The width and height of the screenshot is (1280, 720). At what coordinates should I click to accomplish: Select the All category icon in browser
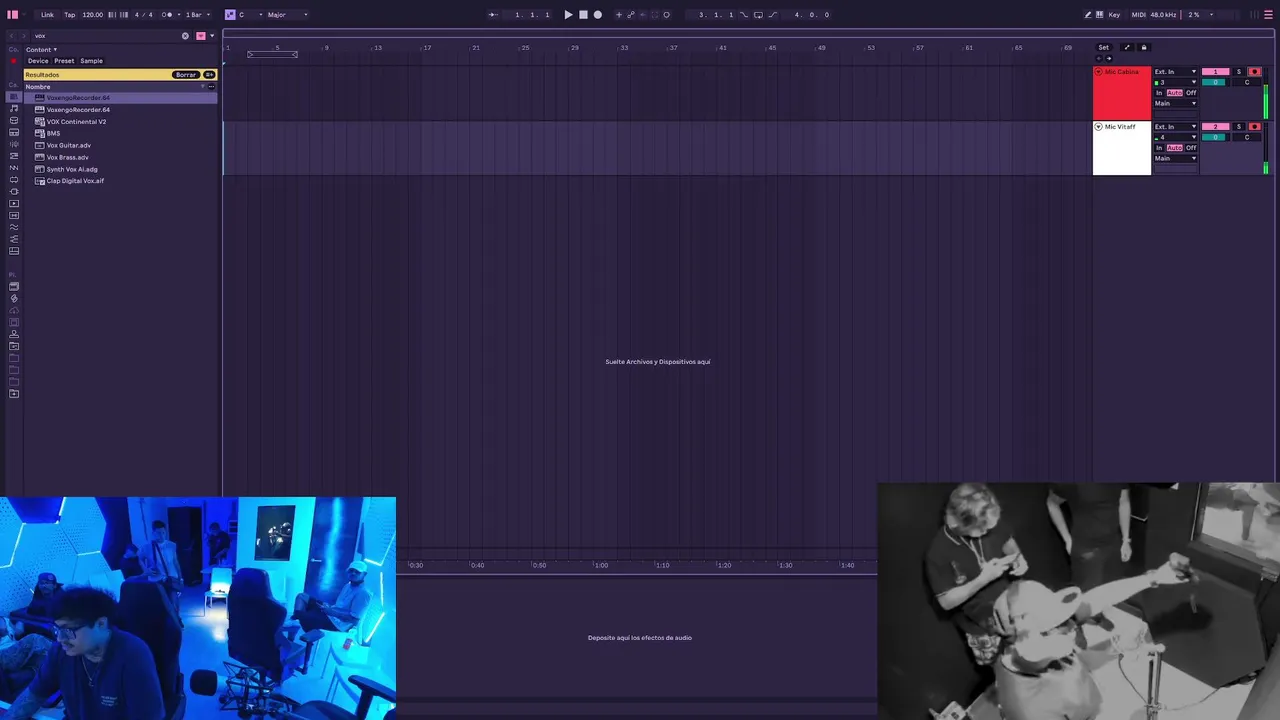[14, 97]
